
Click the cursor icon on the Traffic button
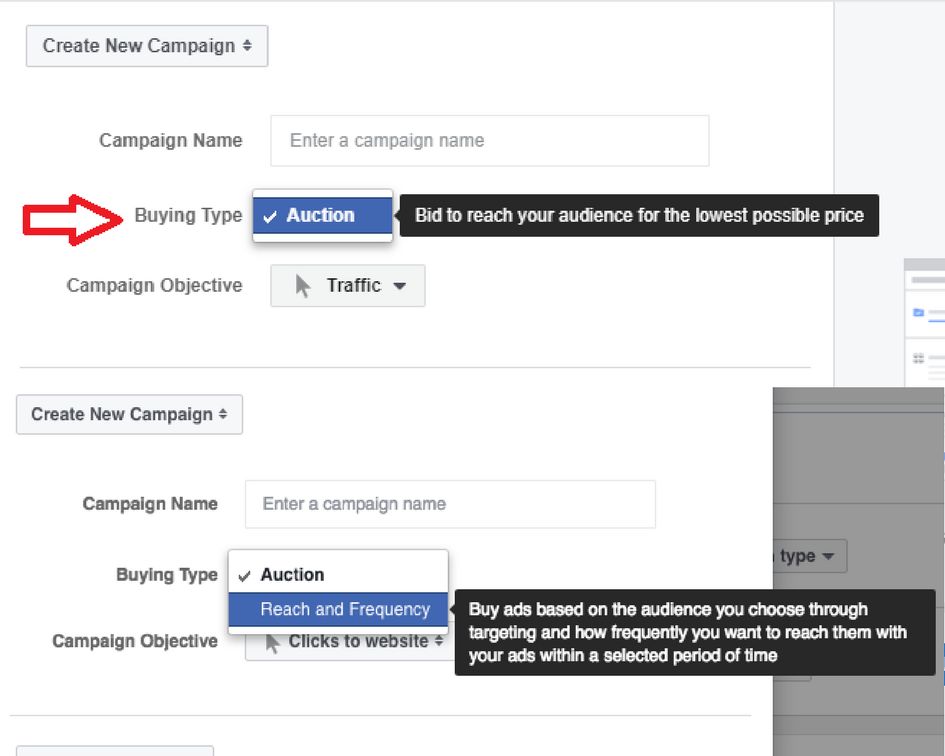303,286
